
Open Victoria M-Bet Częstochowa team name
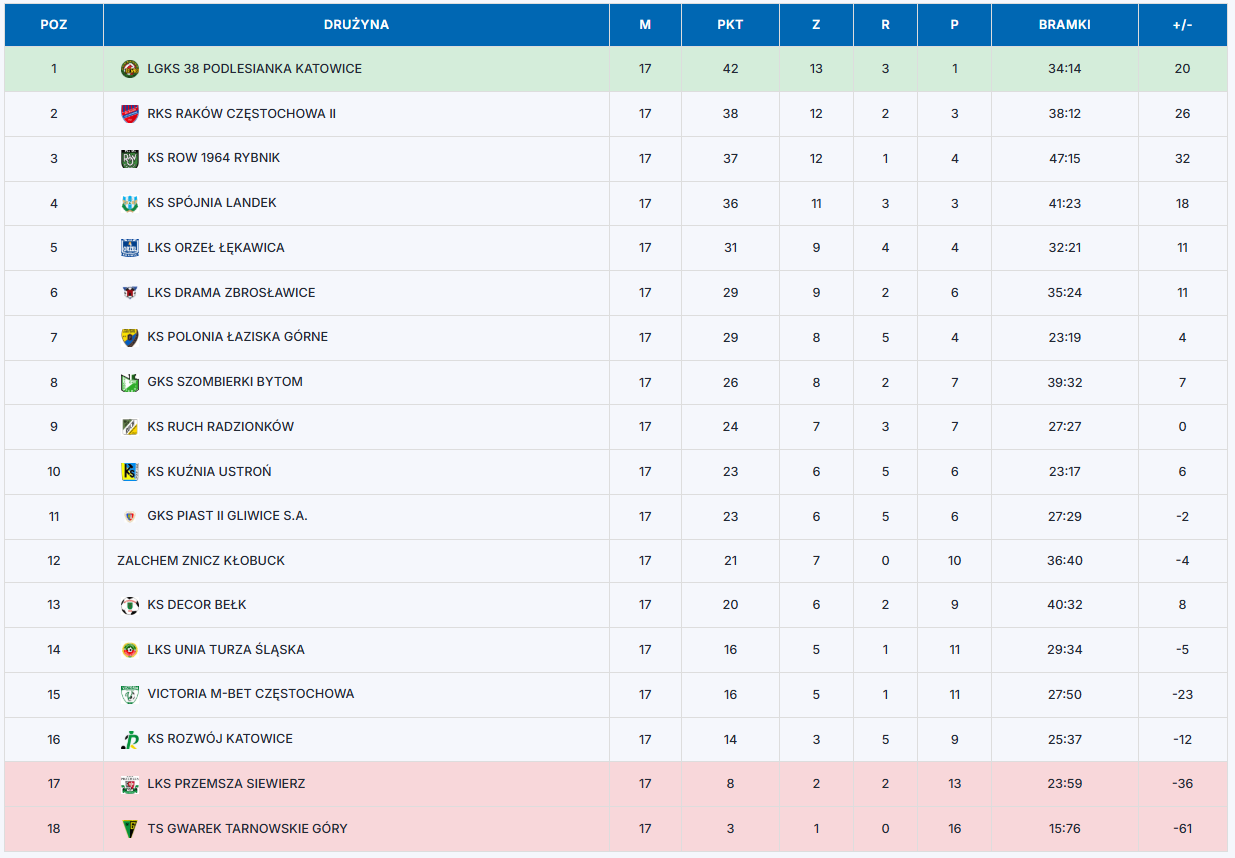[250, 694]
